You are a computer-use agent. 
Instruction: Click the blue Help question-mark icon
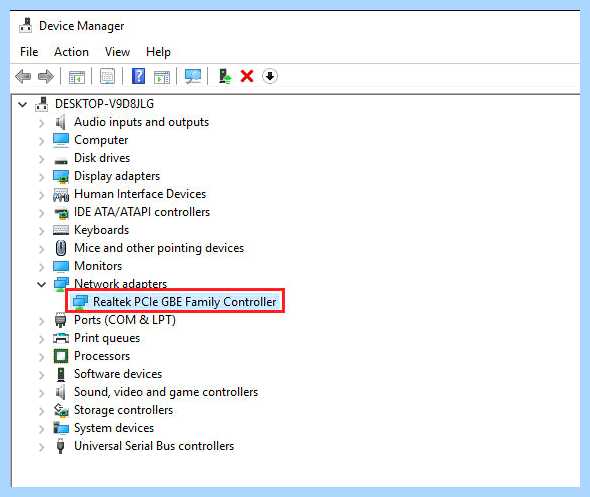(x=138, y=76)
